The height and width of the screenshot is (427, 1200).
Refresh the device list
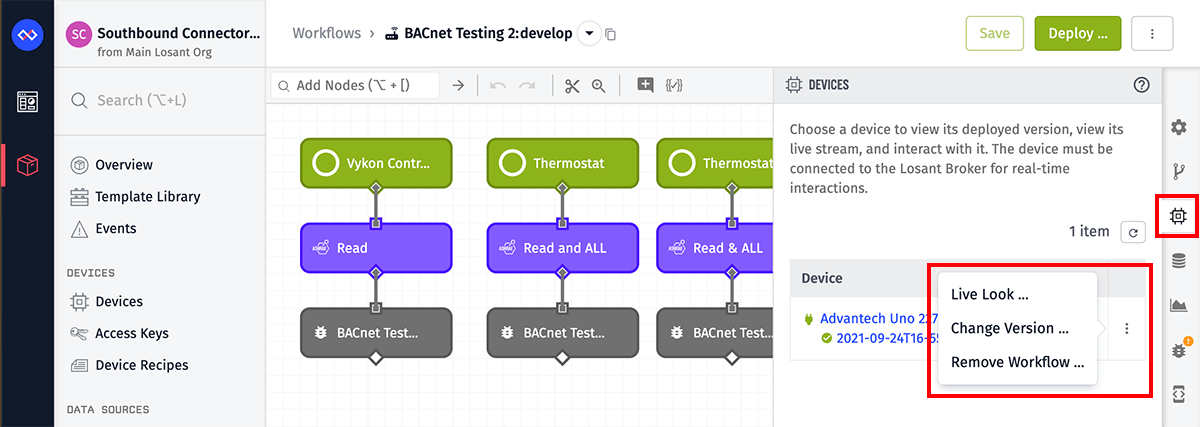1133,232
